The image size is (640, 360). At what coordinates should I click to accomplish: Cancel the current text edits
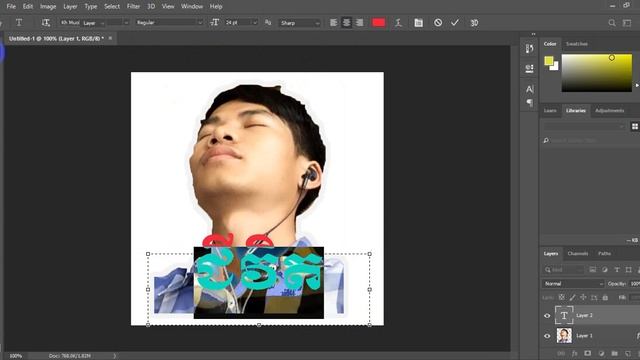[438, 23]
